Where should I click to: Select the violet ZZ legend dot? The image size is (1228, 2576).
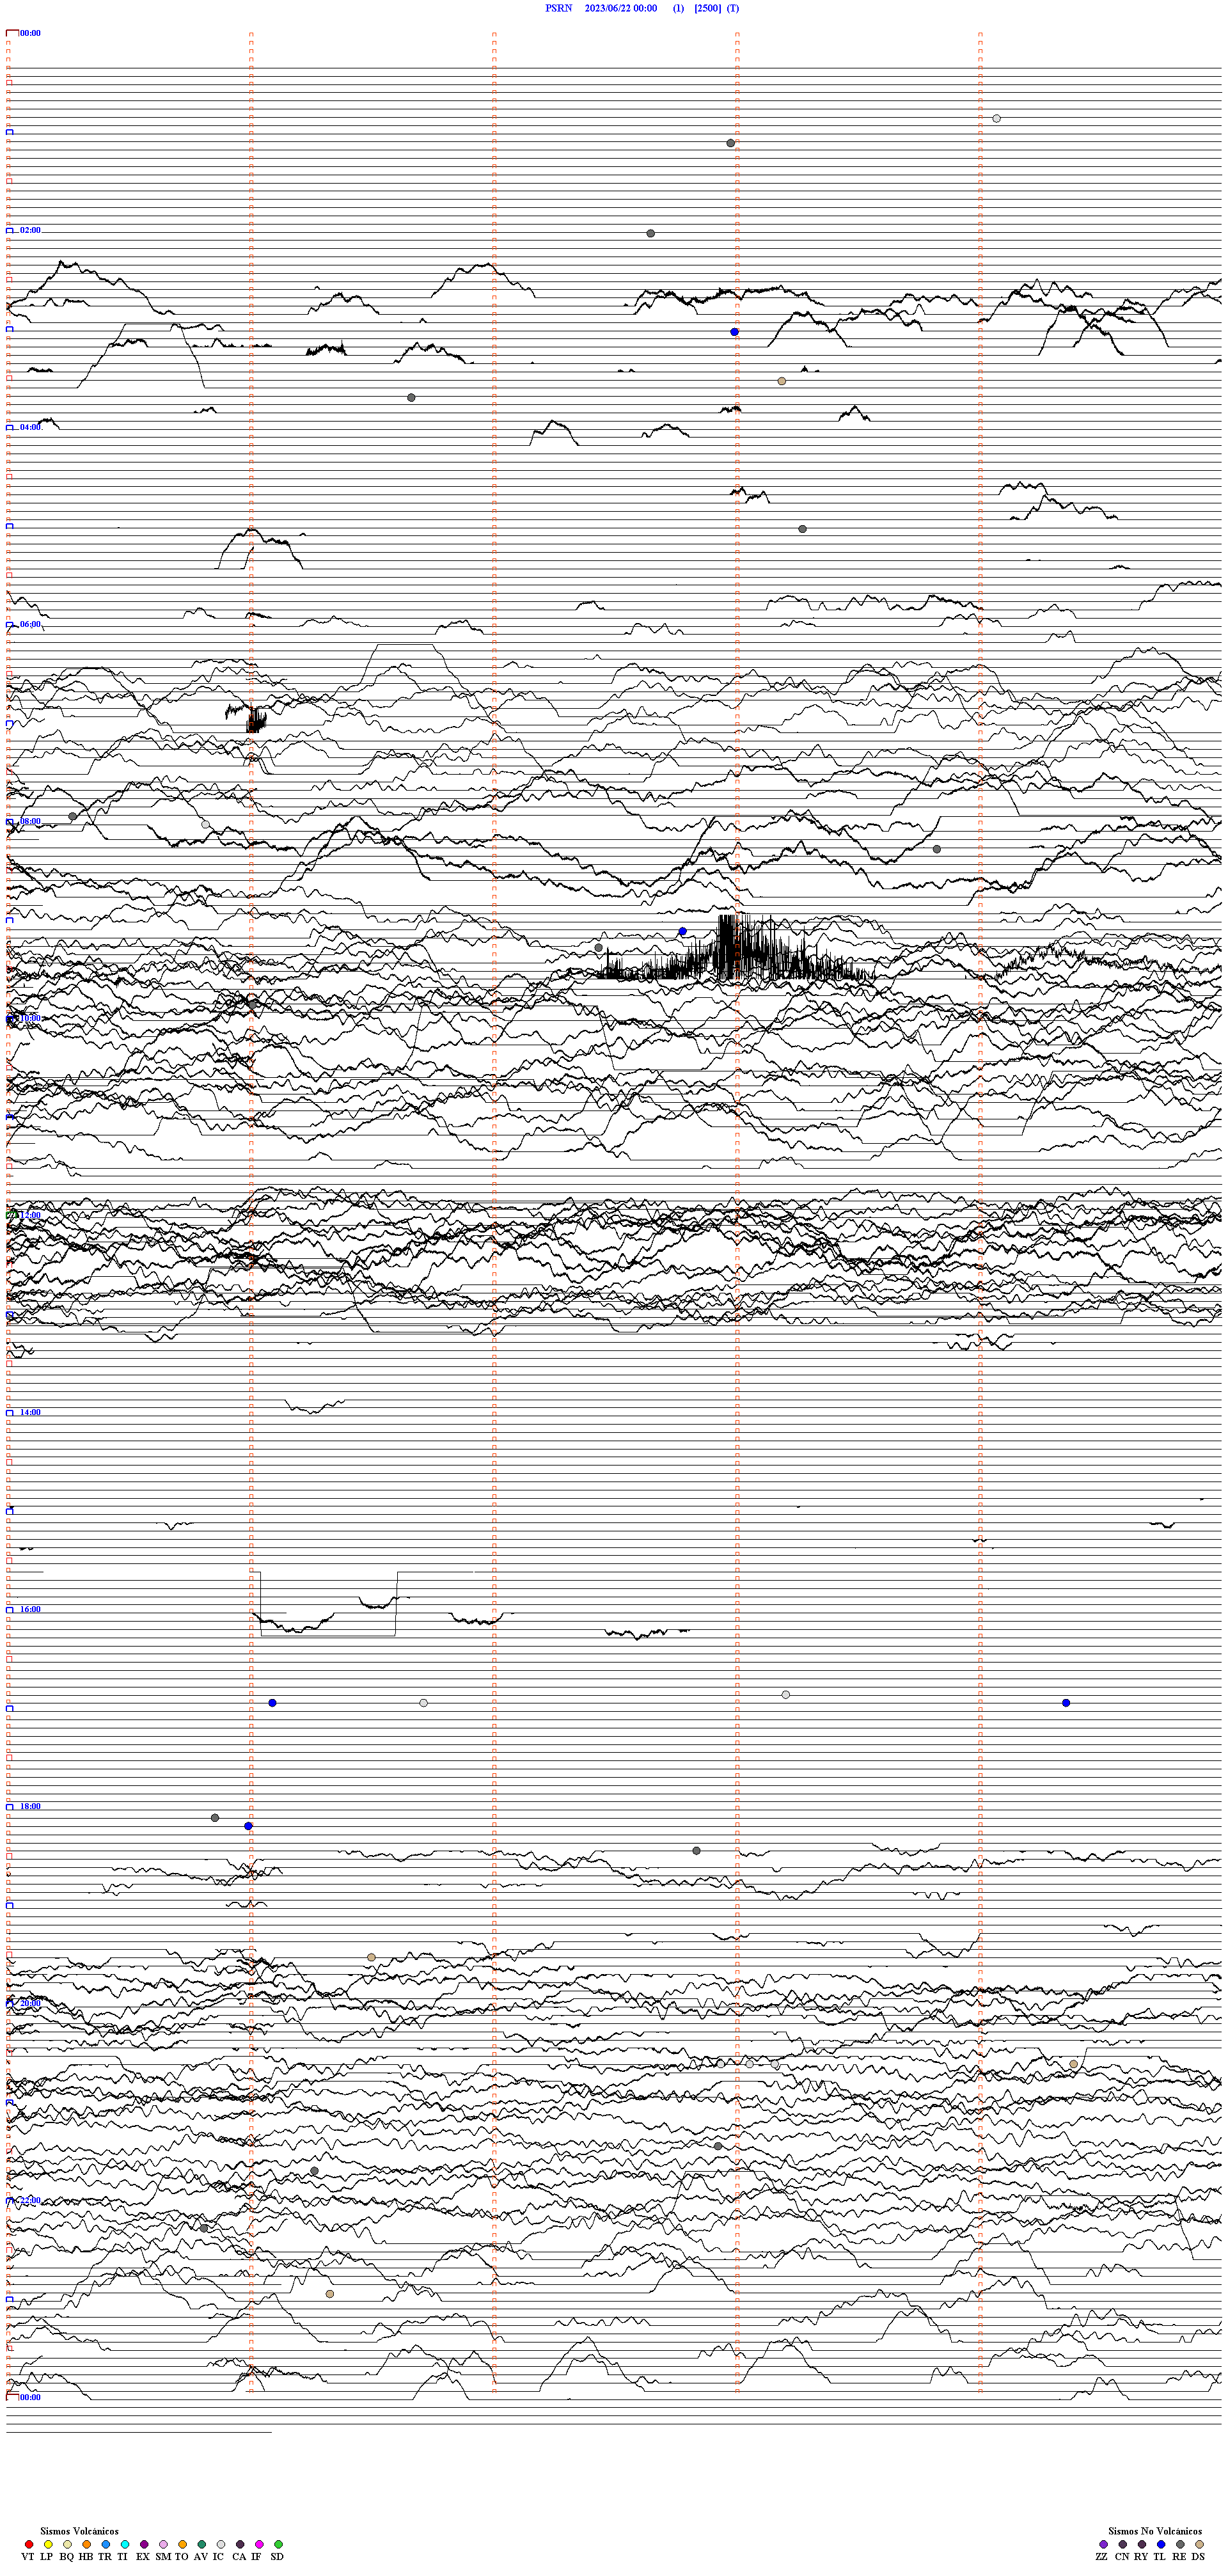[x=1104, y=2544]
